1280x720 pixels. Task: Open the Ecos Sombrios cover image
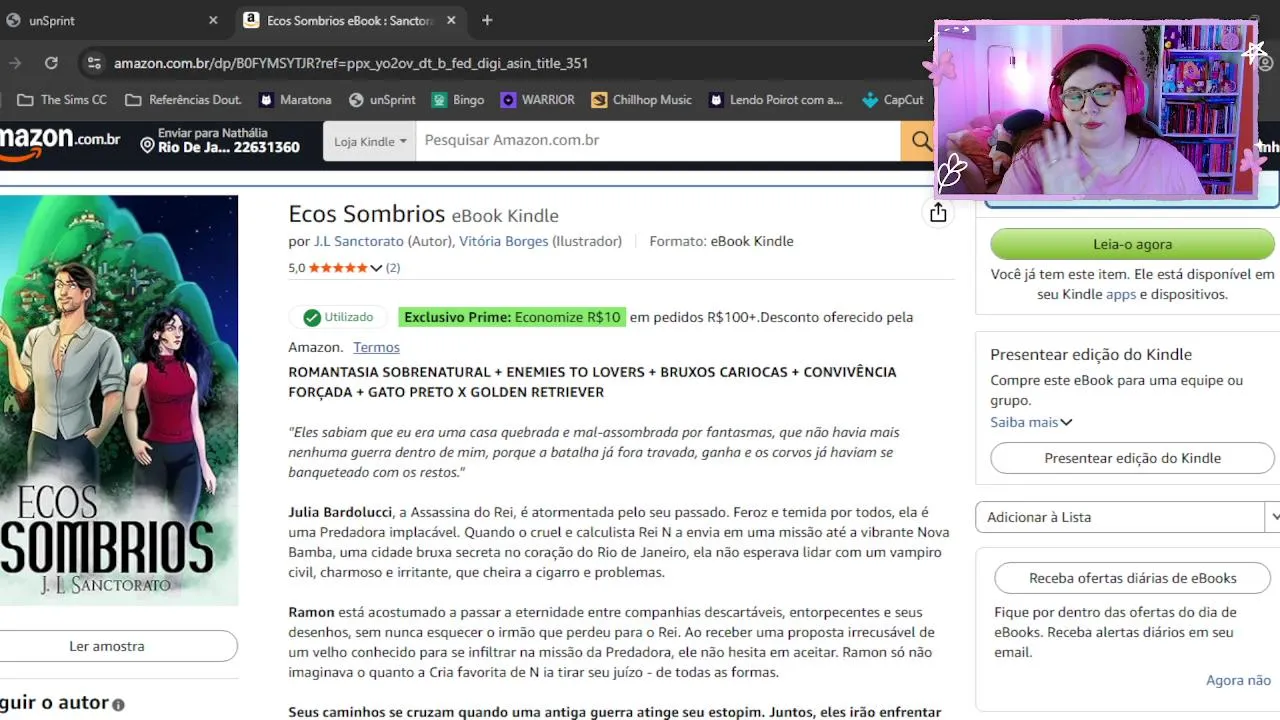tap(119, 400)
